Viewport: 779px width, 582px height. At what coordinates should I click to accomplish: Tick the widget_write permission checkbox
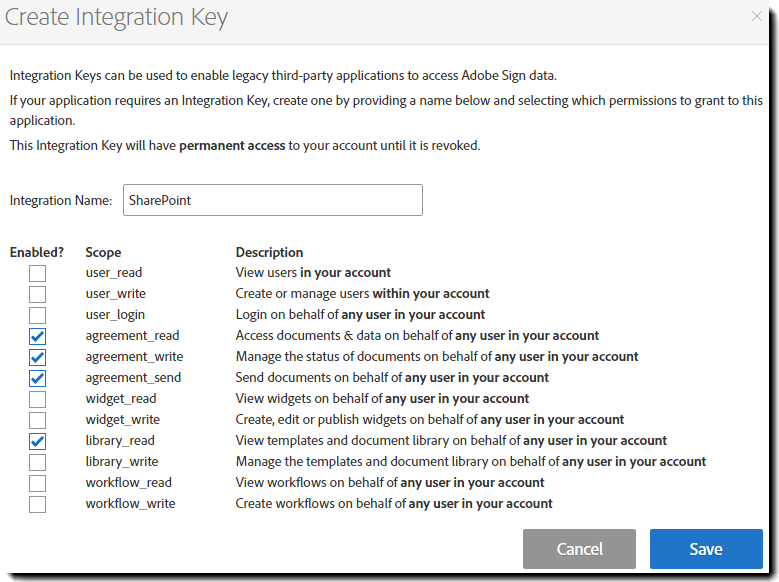click(37, 420)
